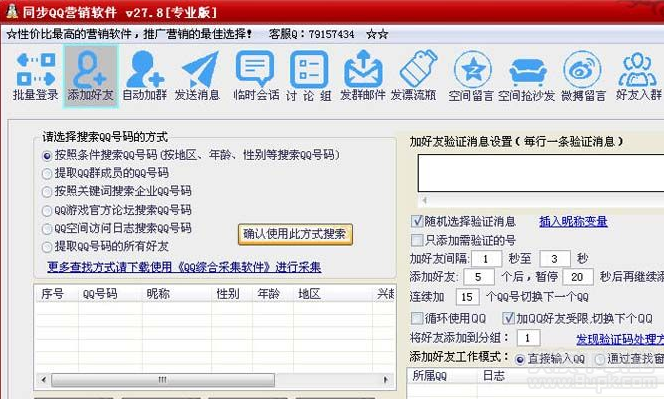Click the interval maximum seconds field showing 3
Image resolution: width=664 pixels, height=399 pixels.
[x=554, y=258]
